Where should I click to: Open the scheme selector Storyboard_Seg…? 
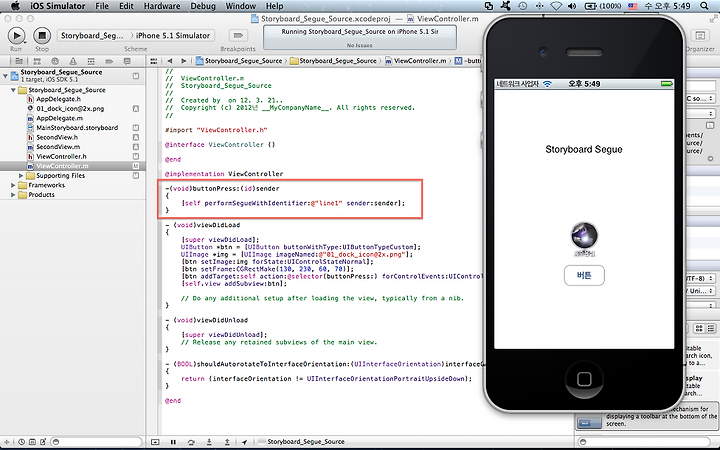tap(92, 35)
